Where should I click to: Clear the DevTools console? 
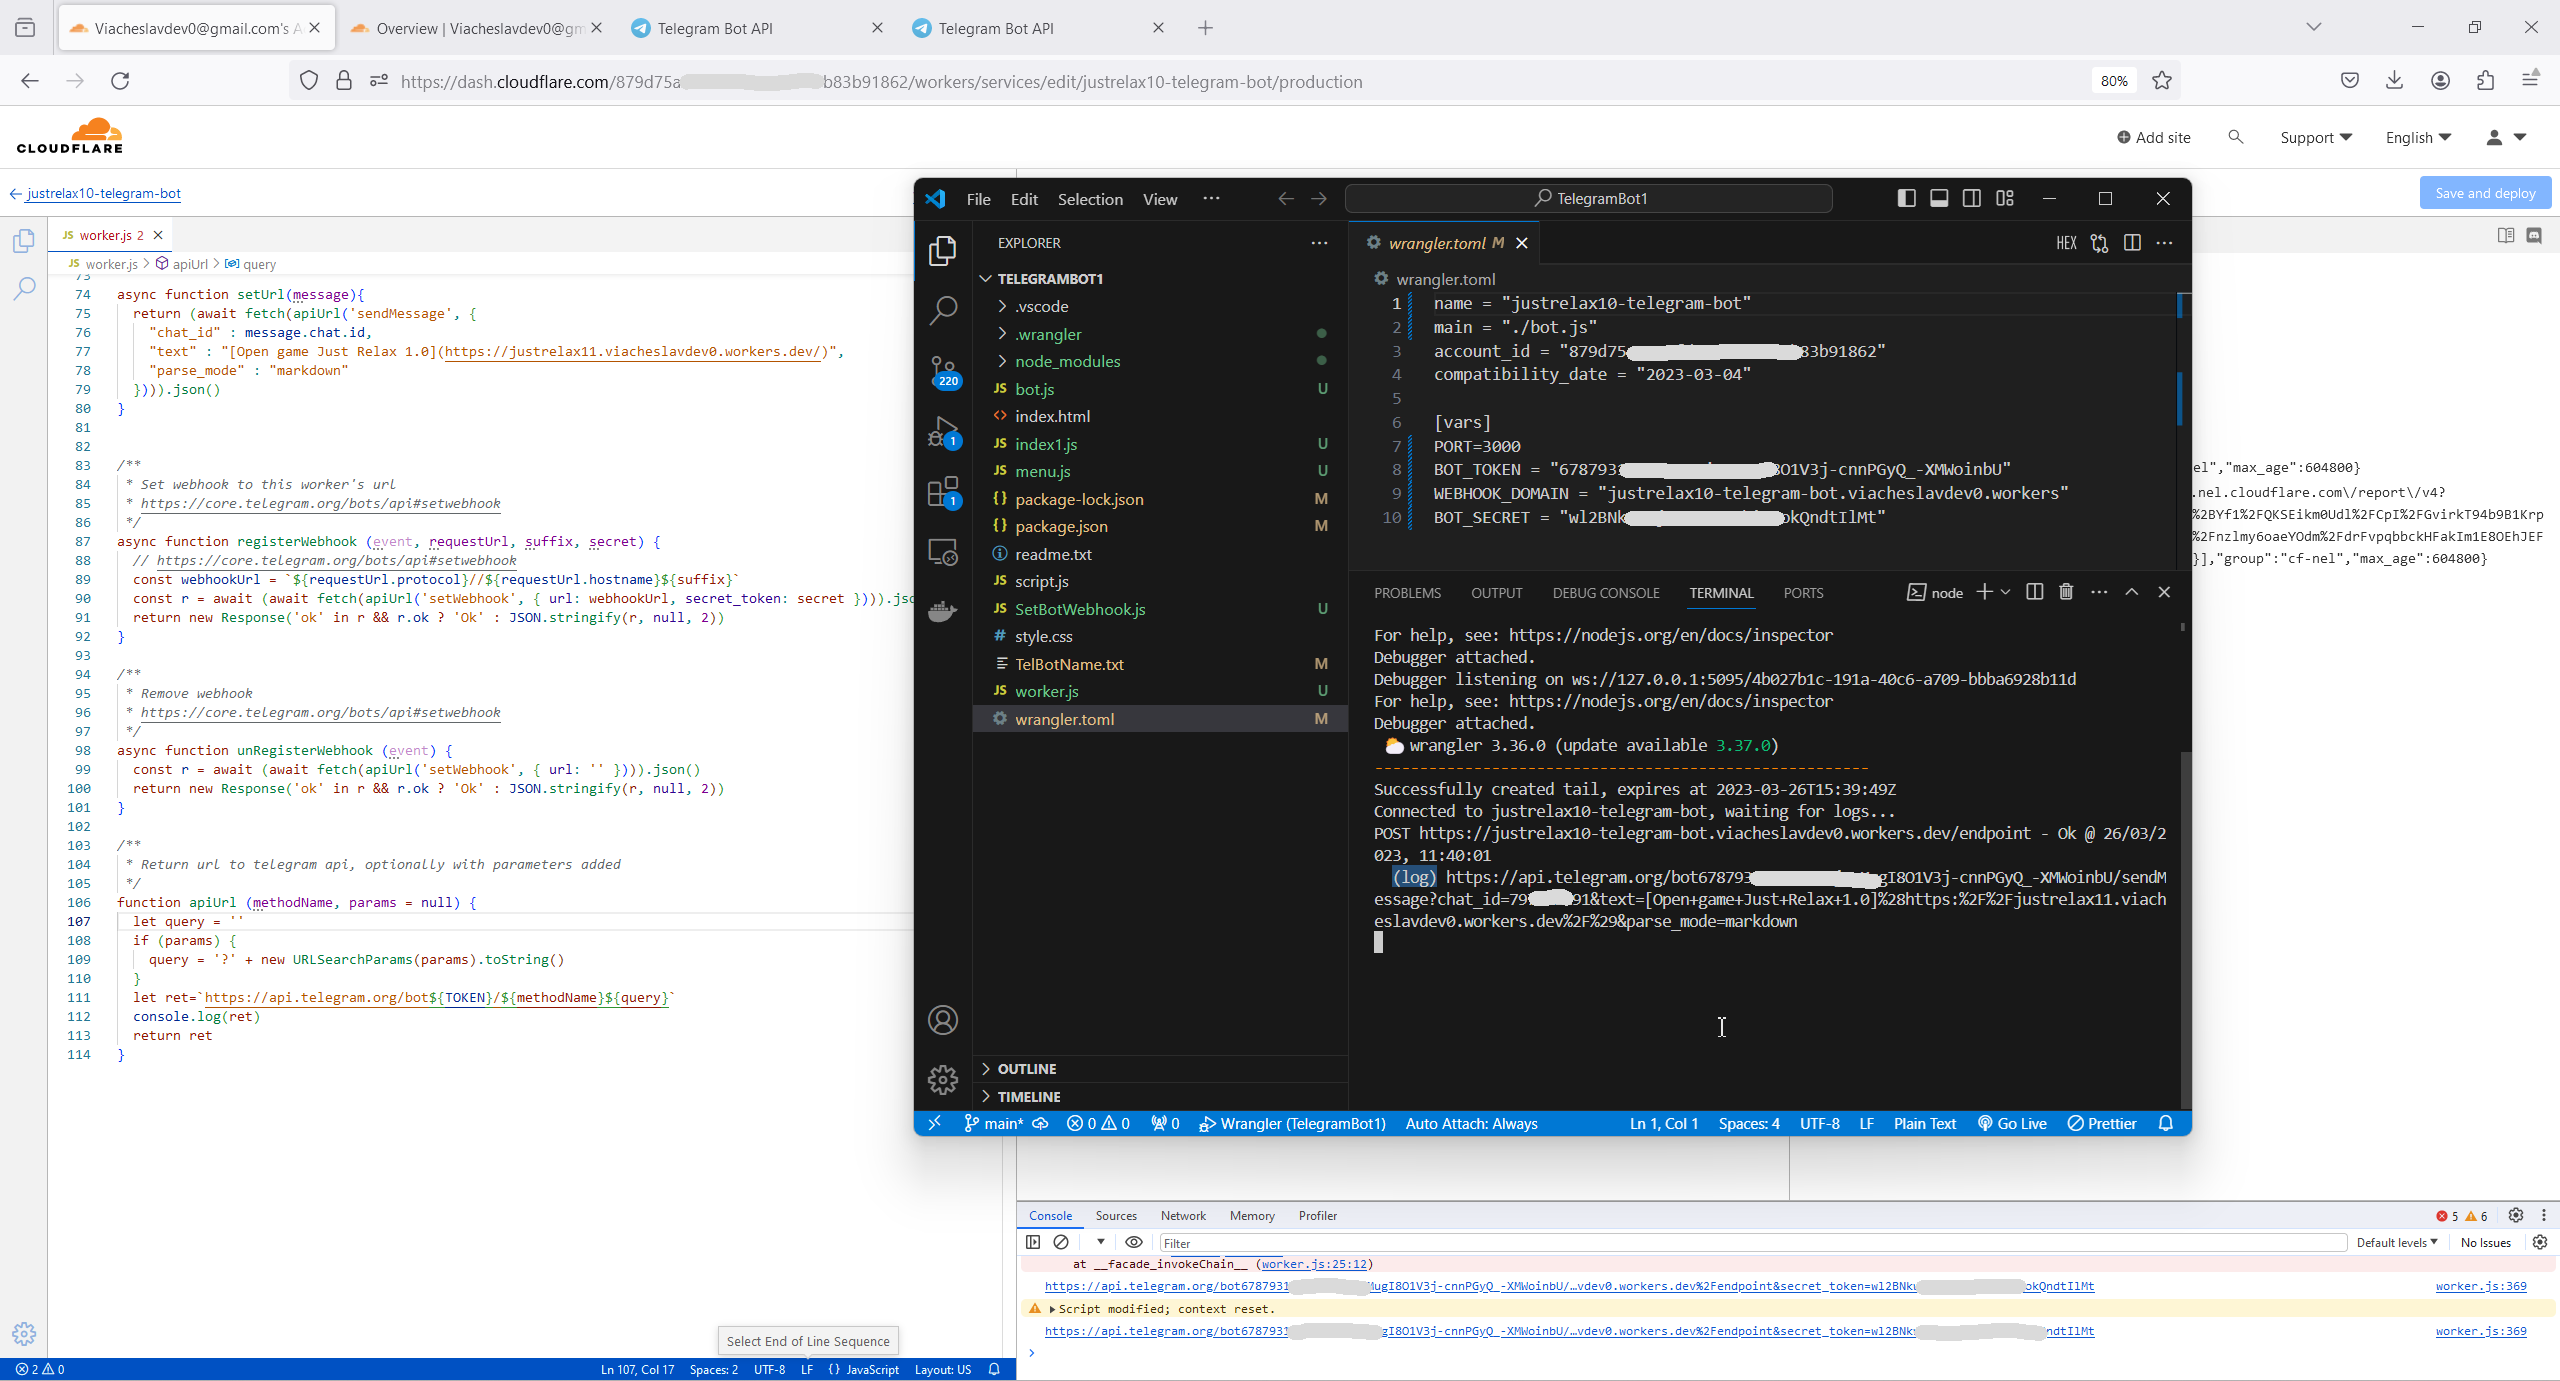click(x=1061, y=1242)
